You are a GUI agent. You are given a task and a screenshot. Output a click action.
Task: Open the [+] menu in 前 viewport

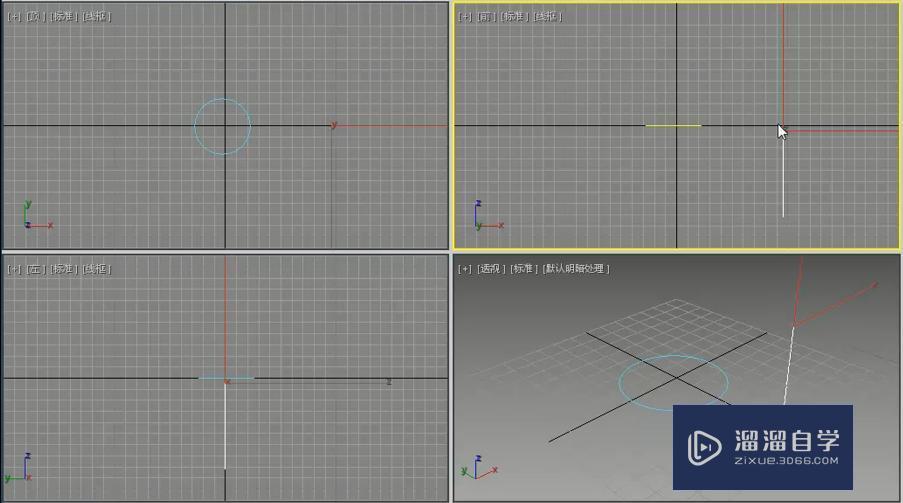coord(465,16)
